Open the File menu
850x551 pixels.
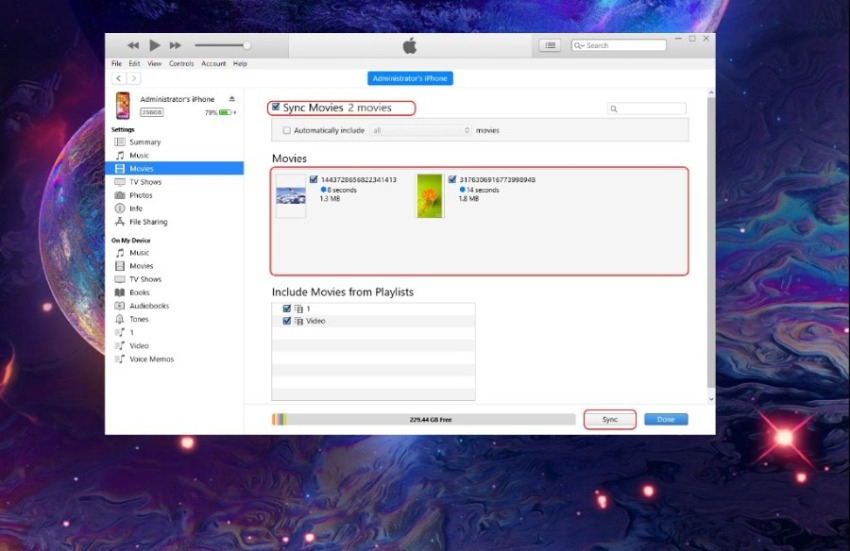[x=117, y=63]
